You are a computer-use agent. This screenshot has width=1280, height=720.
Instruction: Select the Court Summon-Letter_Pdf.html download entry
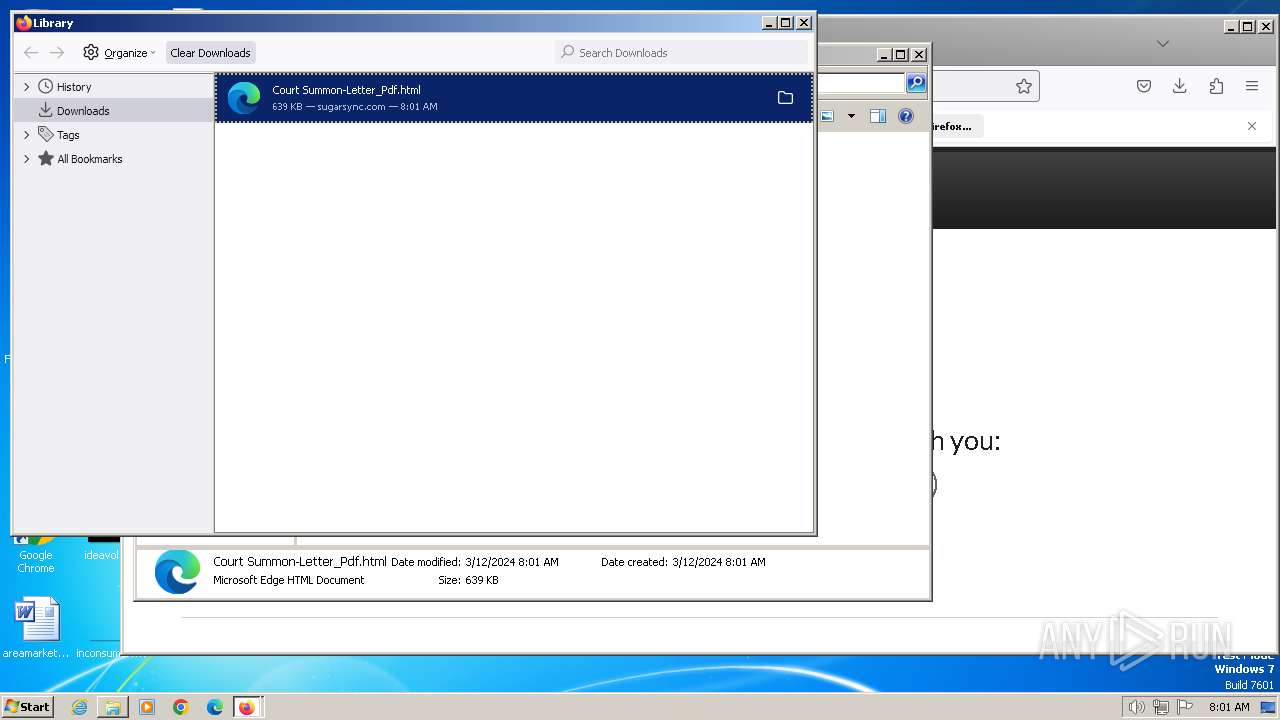point(514,98)
